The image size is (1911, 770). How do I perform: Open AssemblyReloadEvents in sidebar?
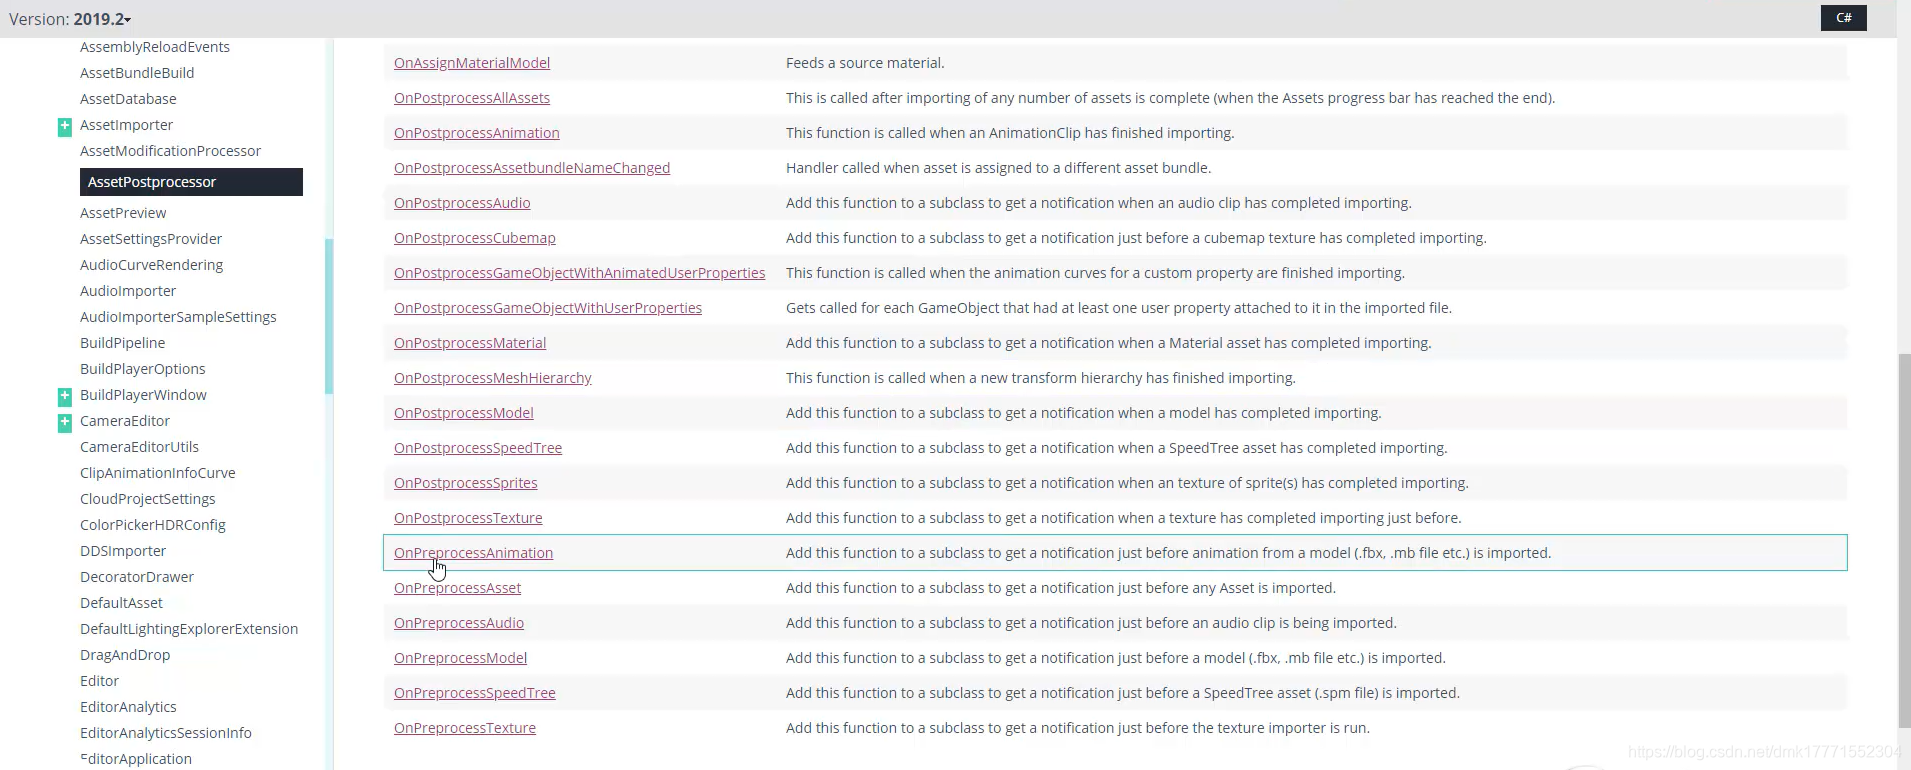coord(155,47)
